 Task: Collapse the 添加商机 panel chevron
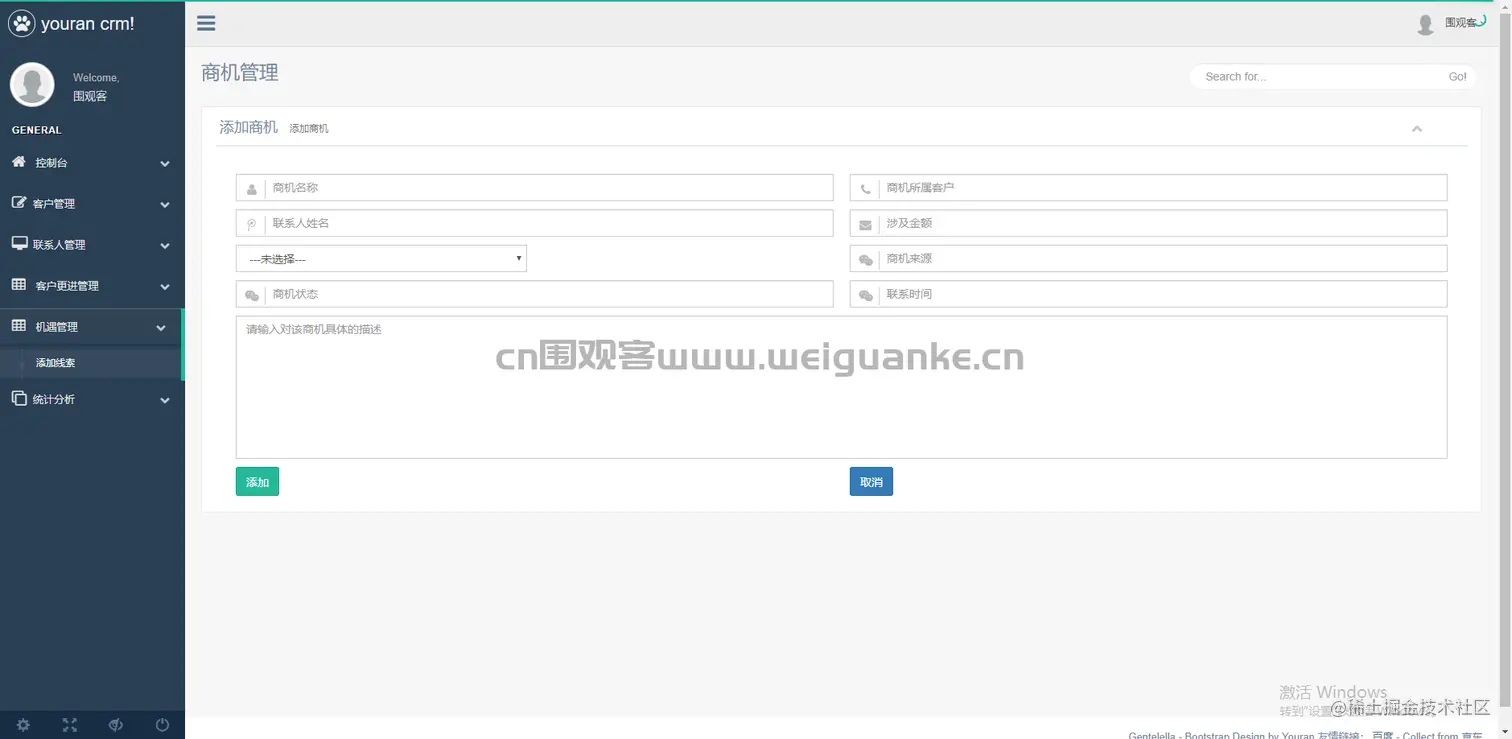(x=1417, y=128)
